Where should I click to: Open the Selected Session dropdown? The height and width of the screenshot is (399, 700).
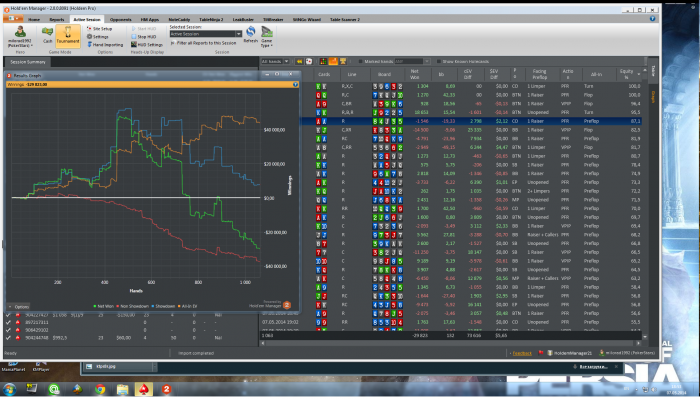click(x=205, y=34)
